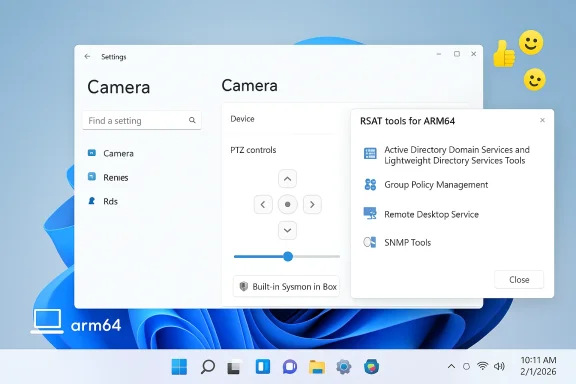
Task: Click the Find a setting search box
Action: [142, 120]
